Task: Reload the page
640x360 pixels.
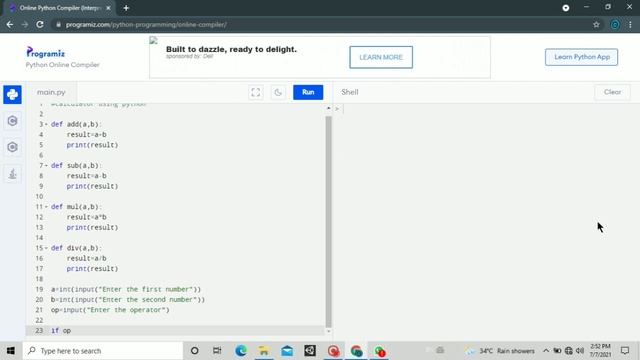Action: pos(40,24)
